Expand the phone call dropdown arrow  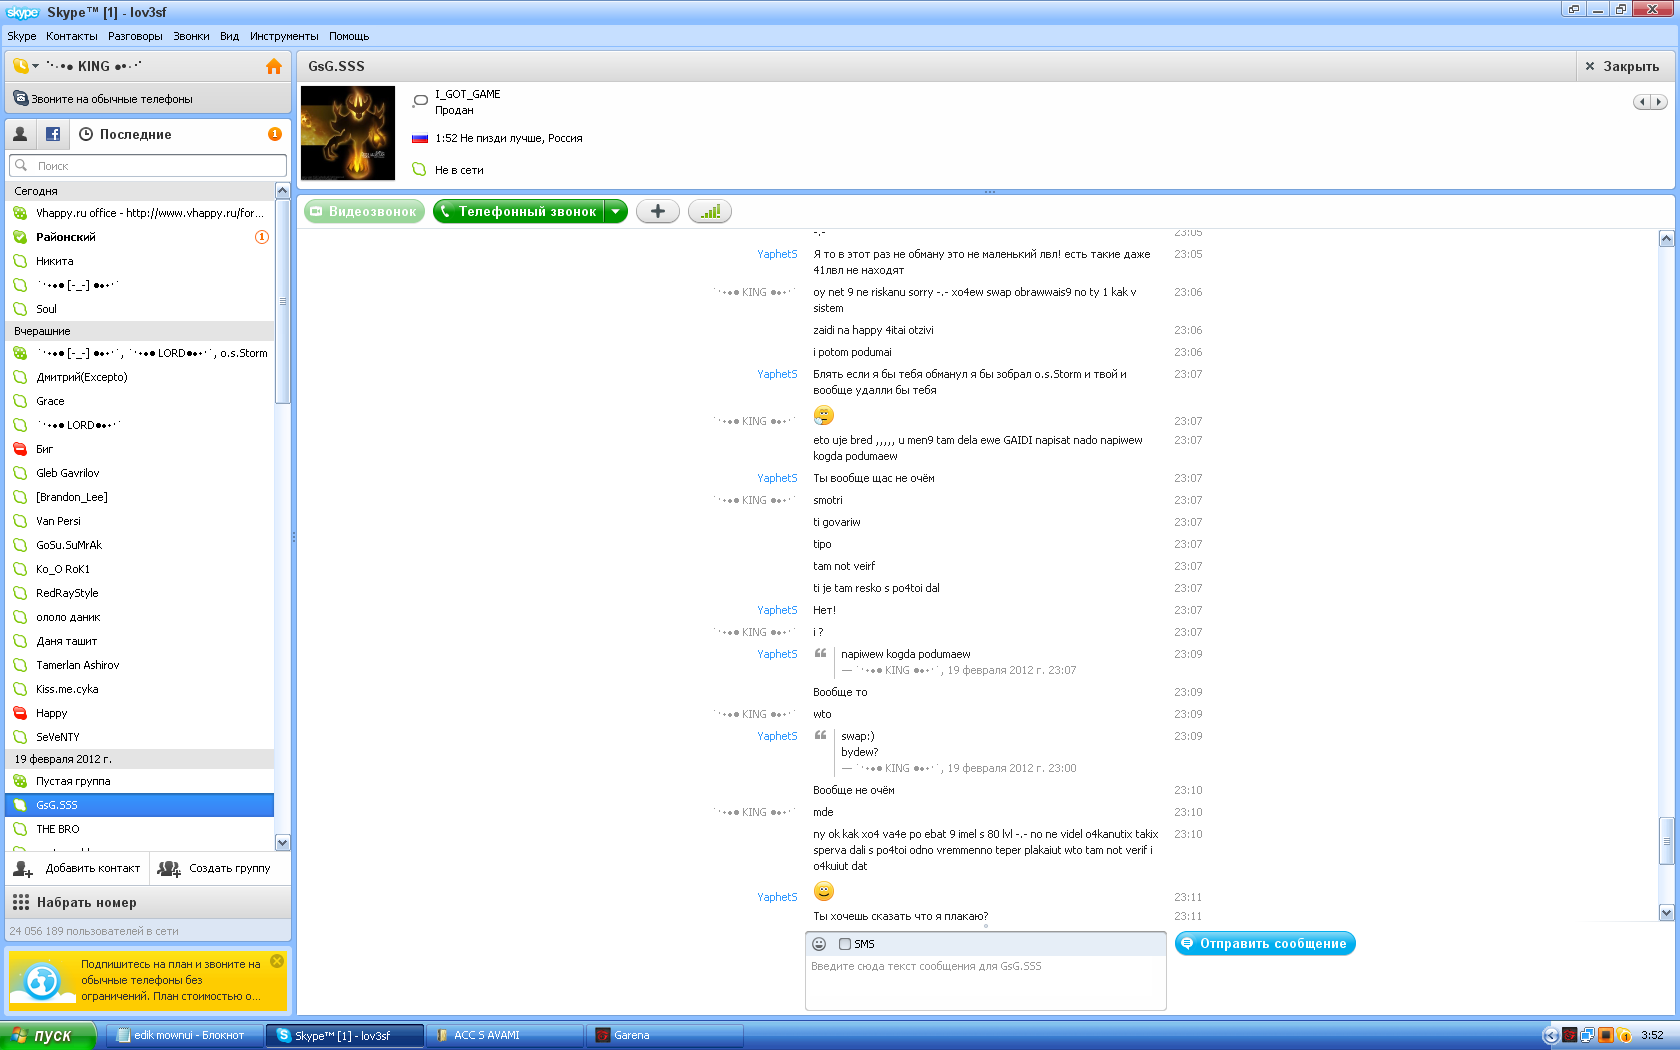click(616, 212)
